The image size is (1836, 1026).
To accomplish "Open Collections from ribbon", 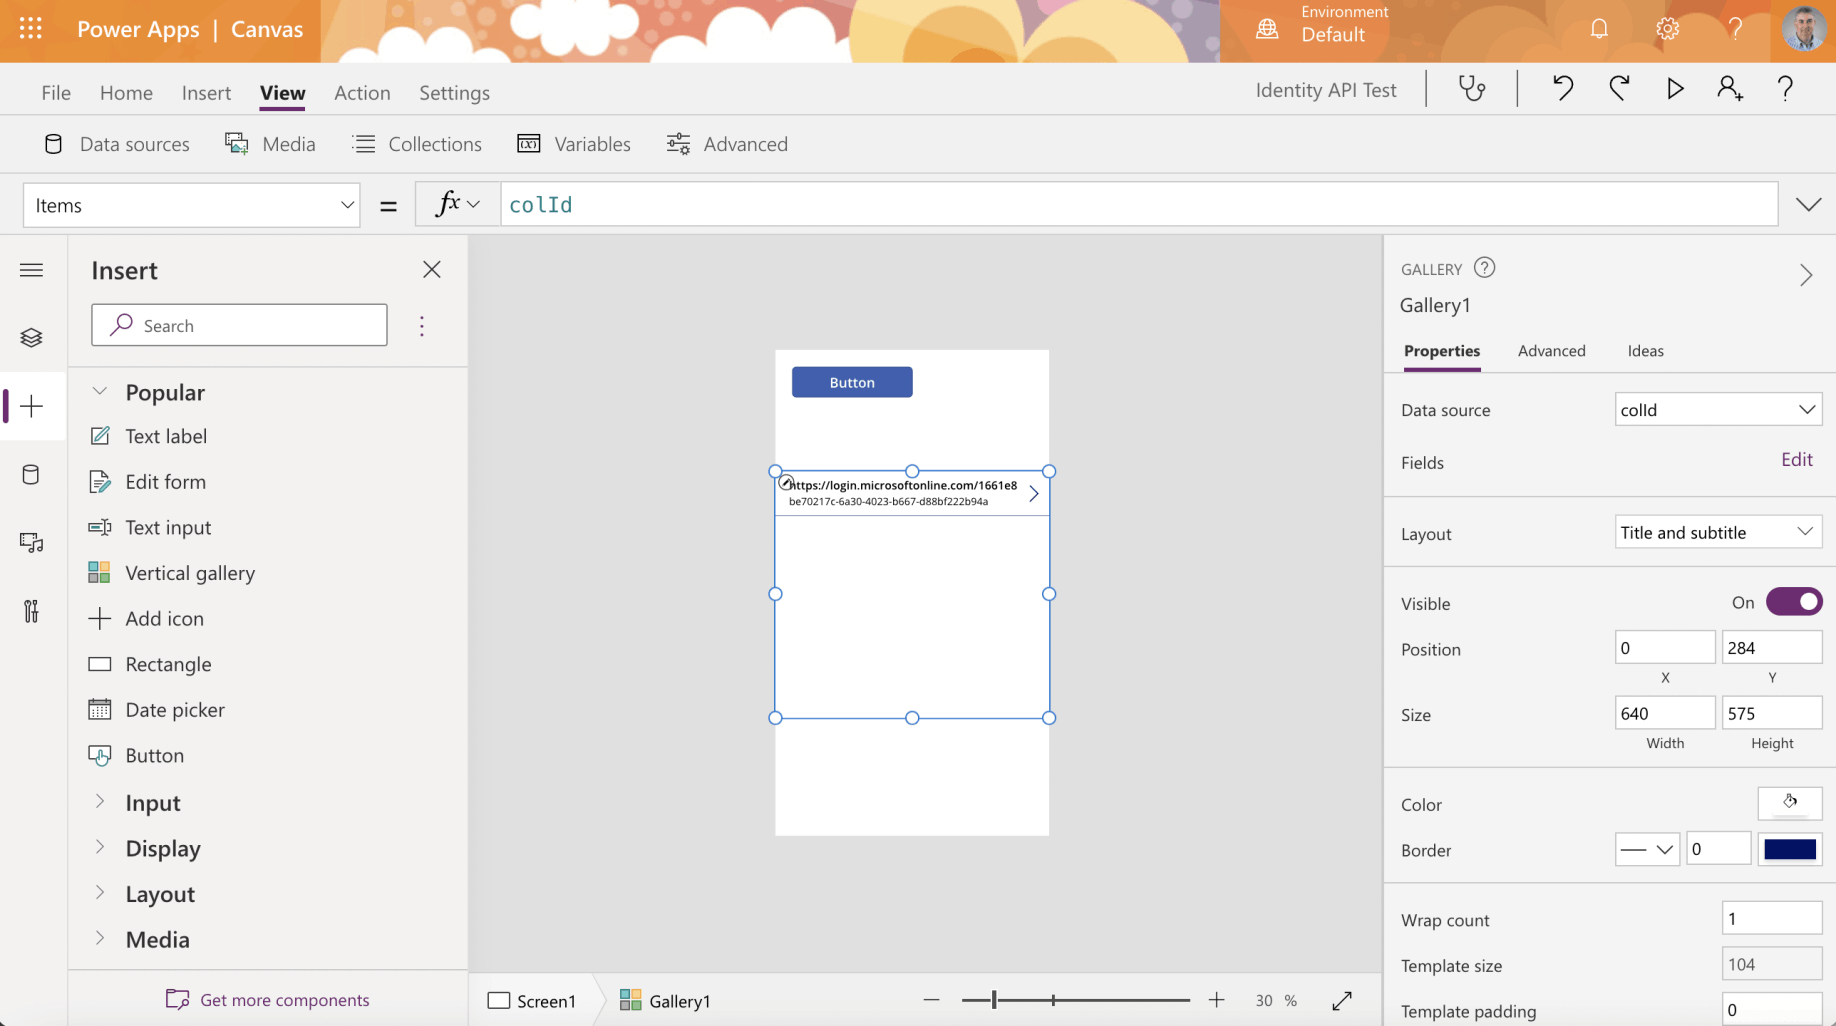I will [417, 144].
